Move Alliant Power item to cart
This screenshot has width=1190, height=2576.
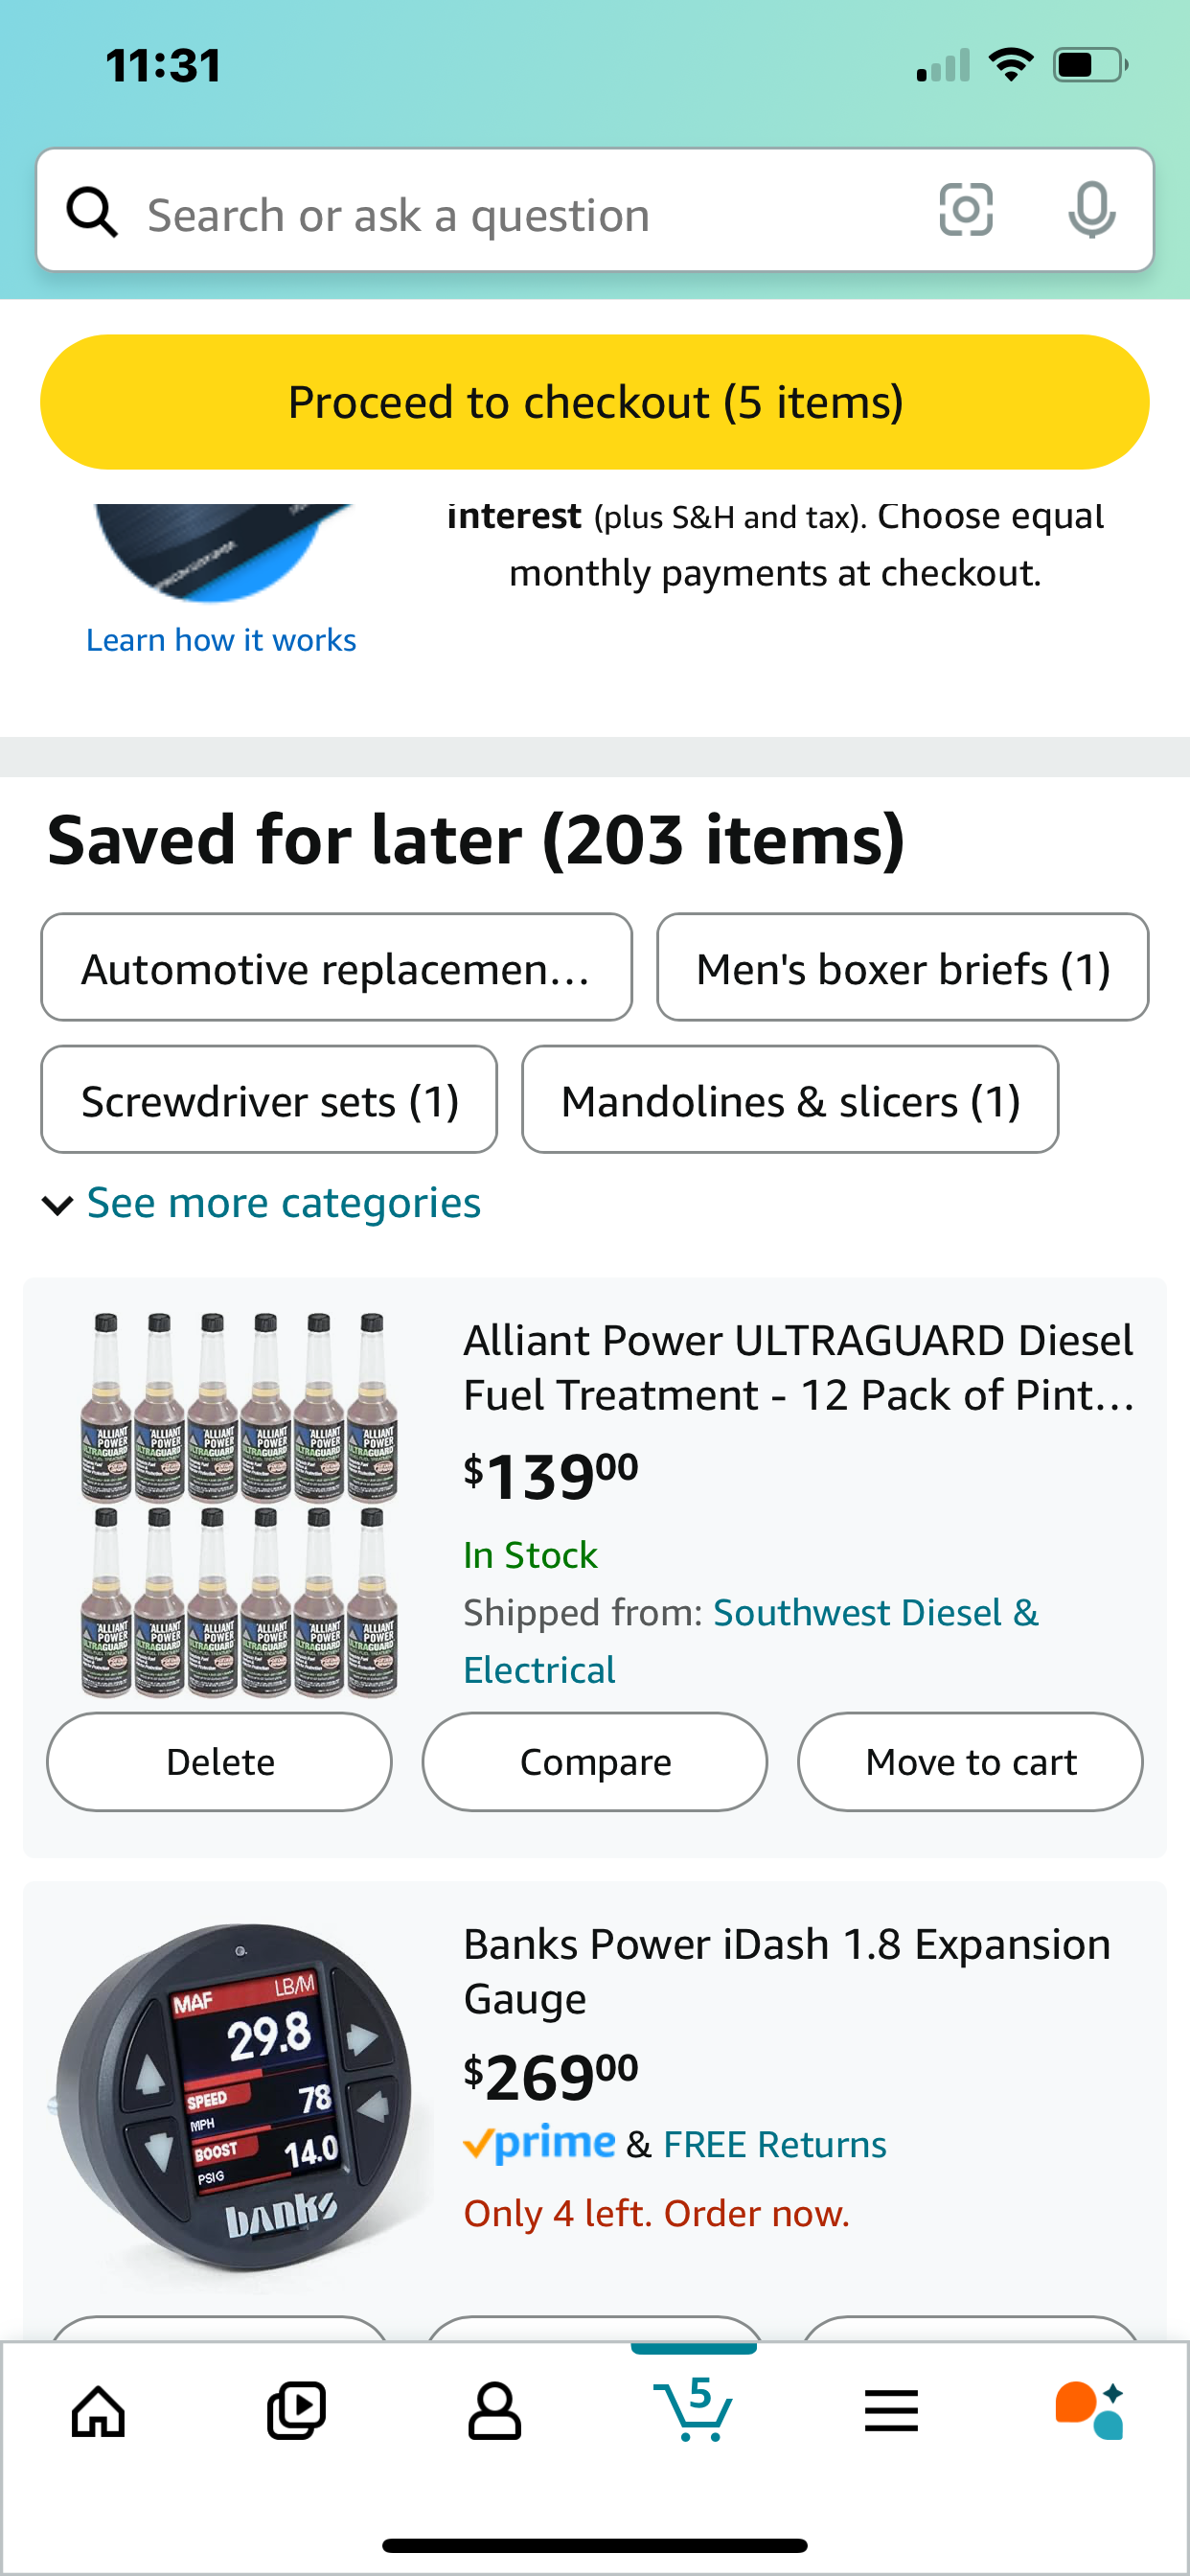click(970, 1762)
